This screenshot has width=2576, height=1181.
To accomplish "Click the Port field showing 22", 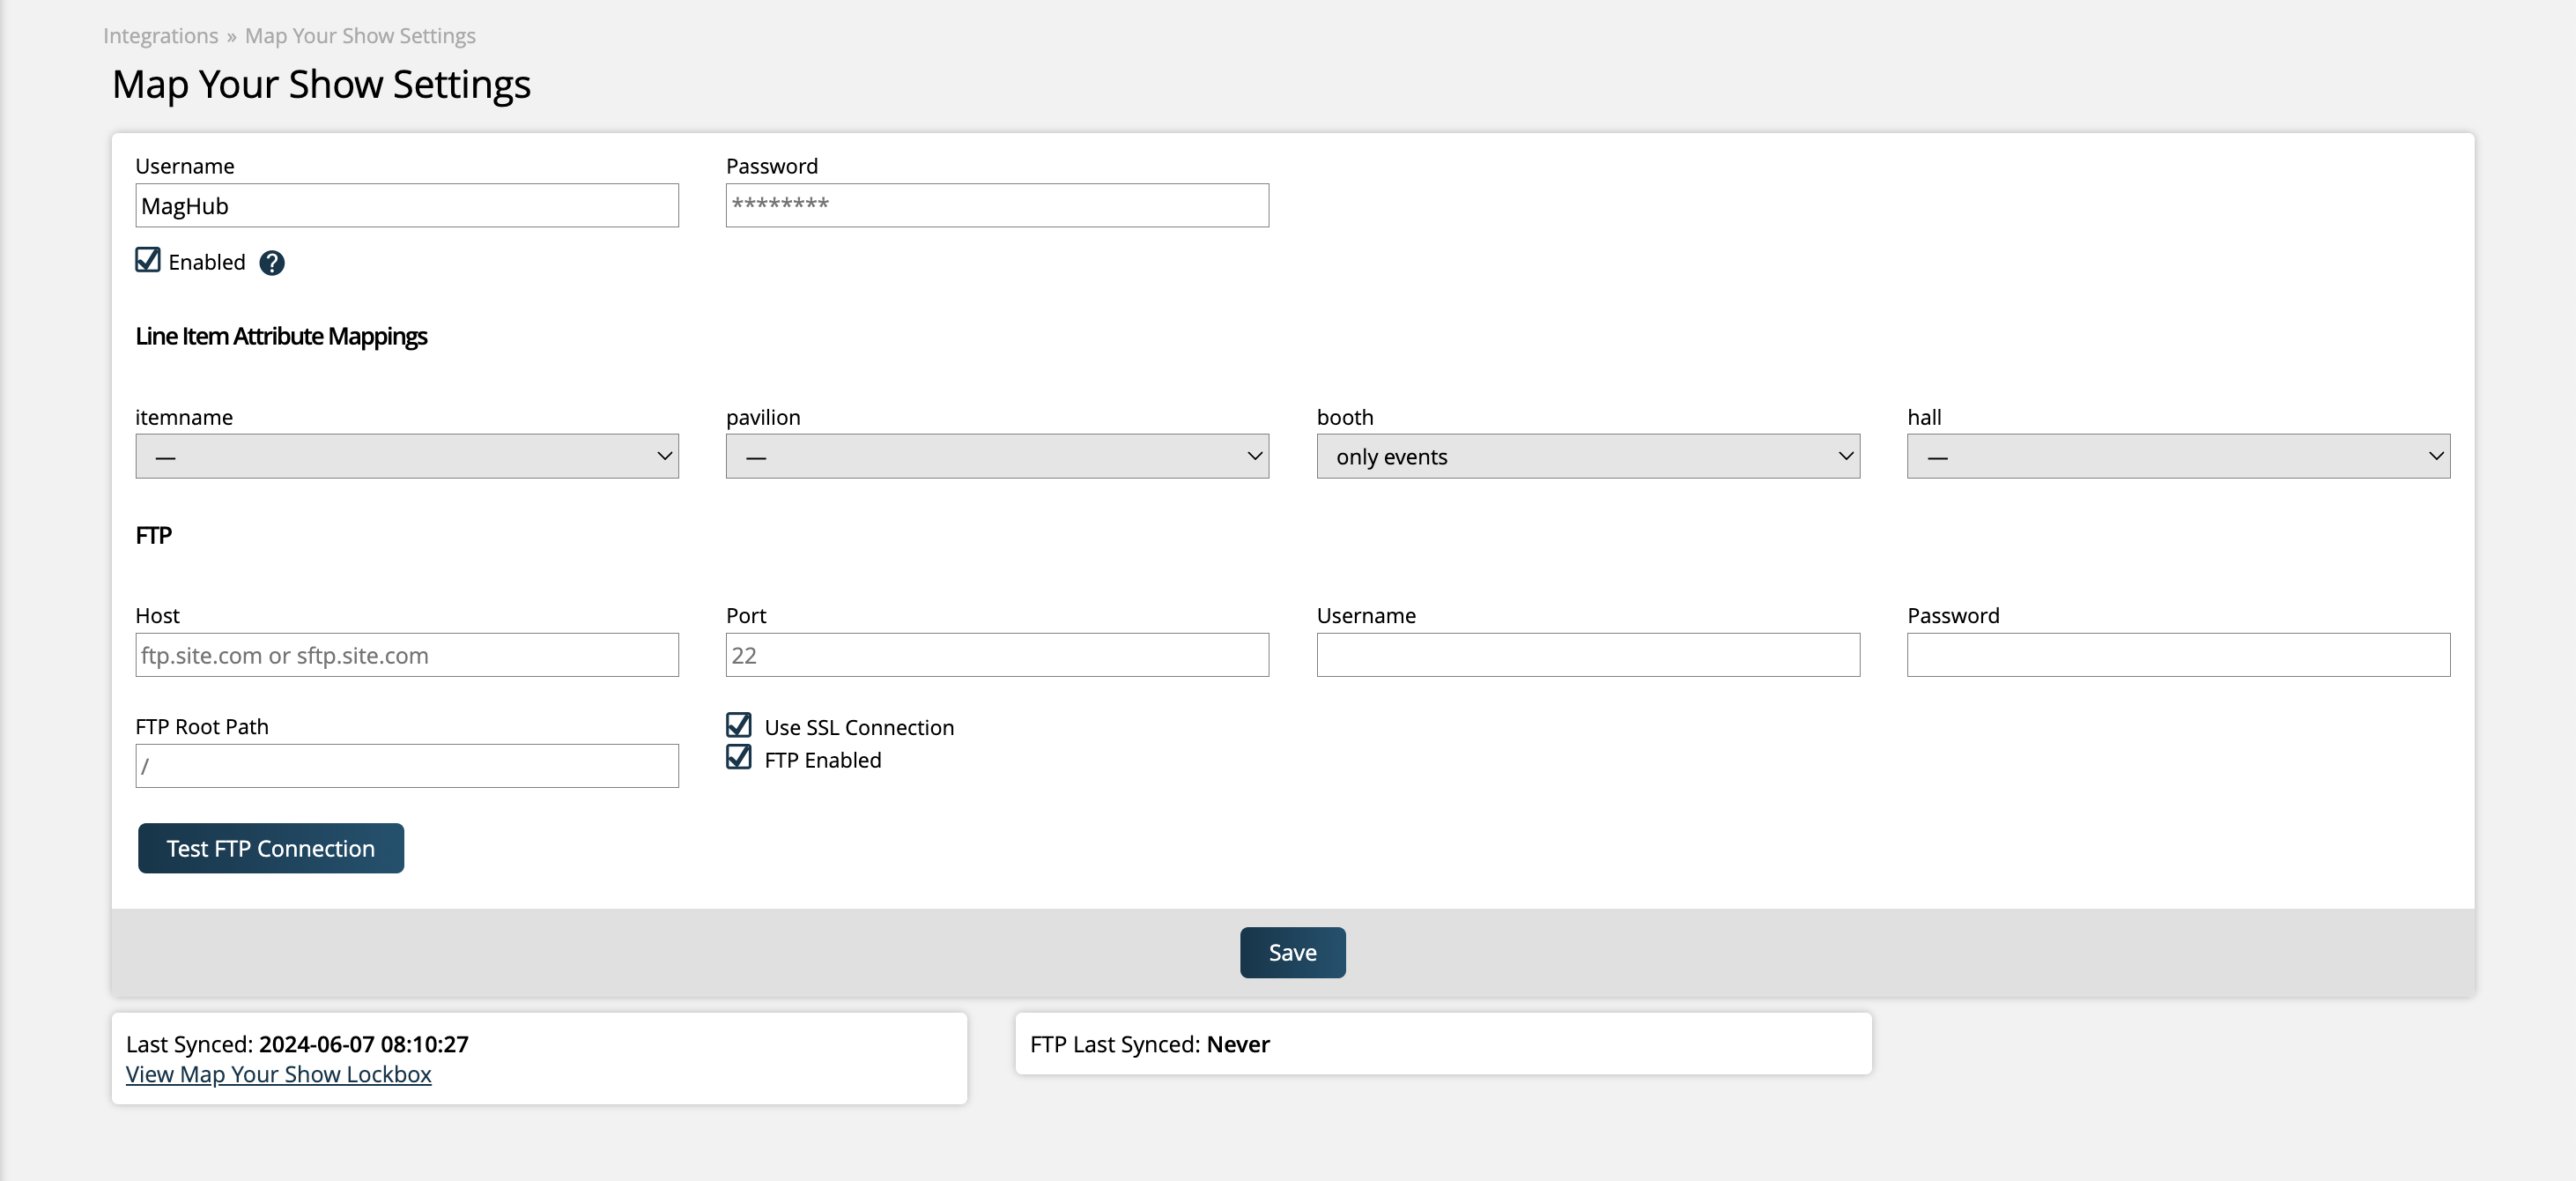I will [x=996, y=655].
